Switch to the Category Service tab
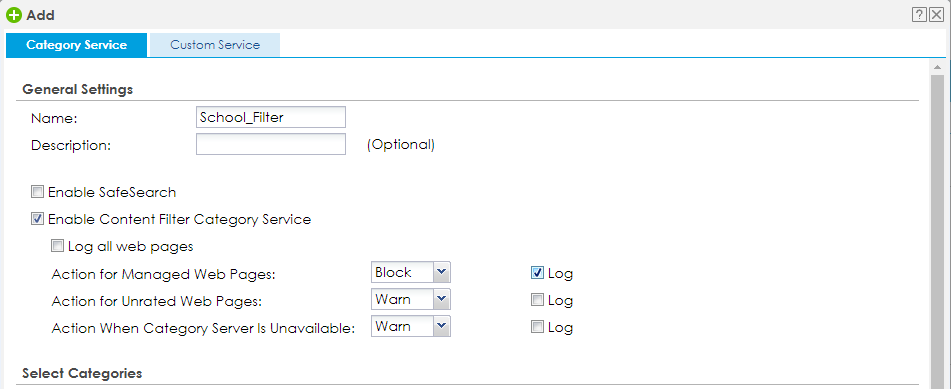The height and width of the screenshot is (389, 951). point(76,45)
